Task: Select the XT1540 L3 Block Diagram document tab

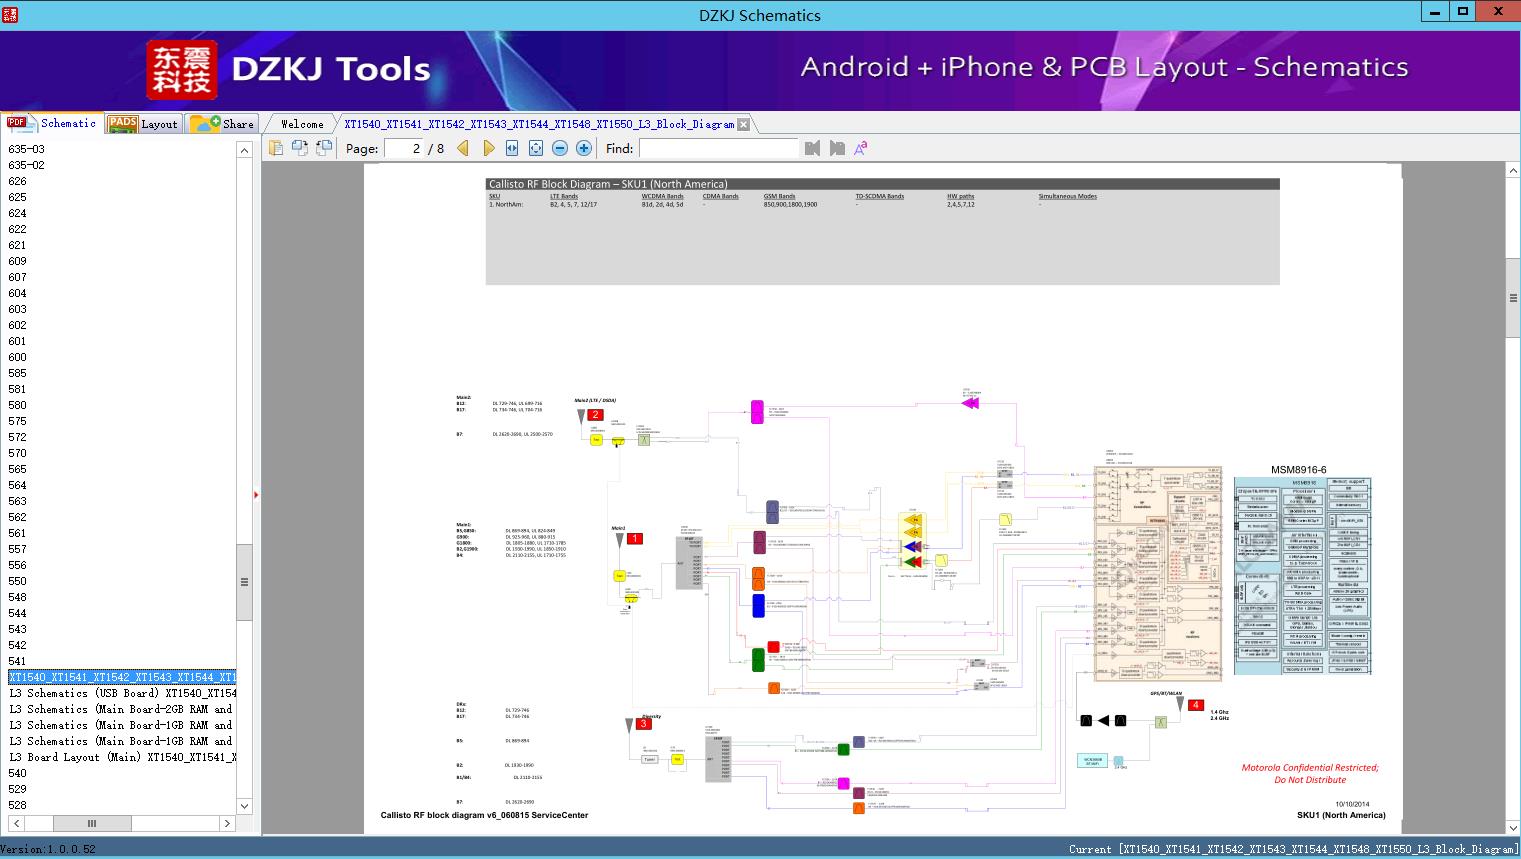Action: [x=539, y=124]
